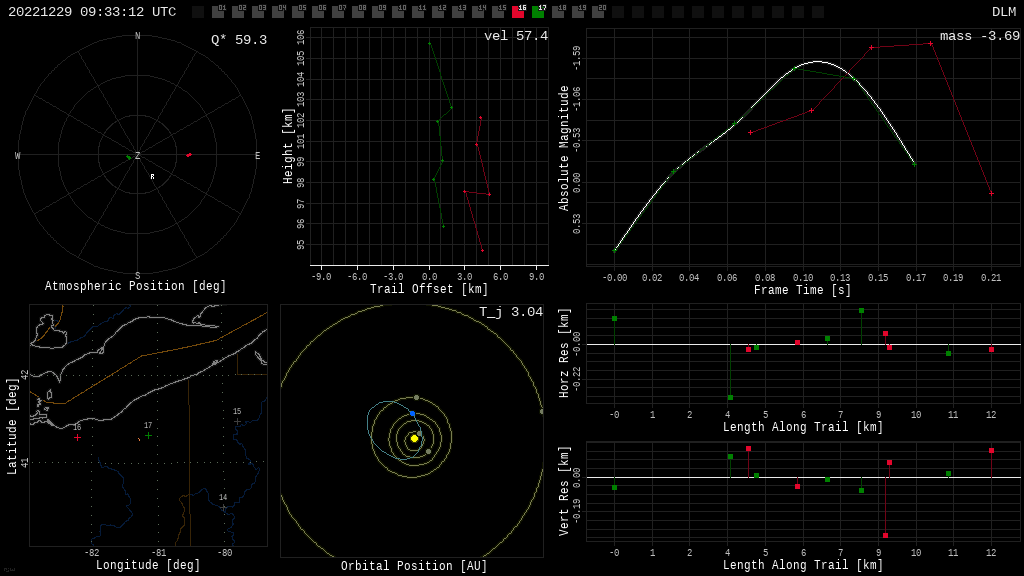Click the W compass label on polar plot
This screenshot has width=1024, height=576.
18,155
